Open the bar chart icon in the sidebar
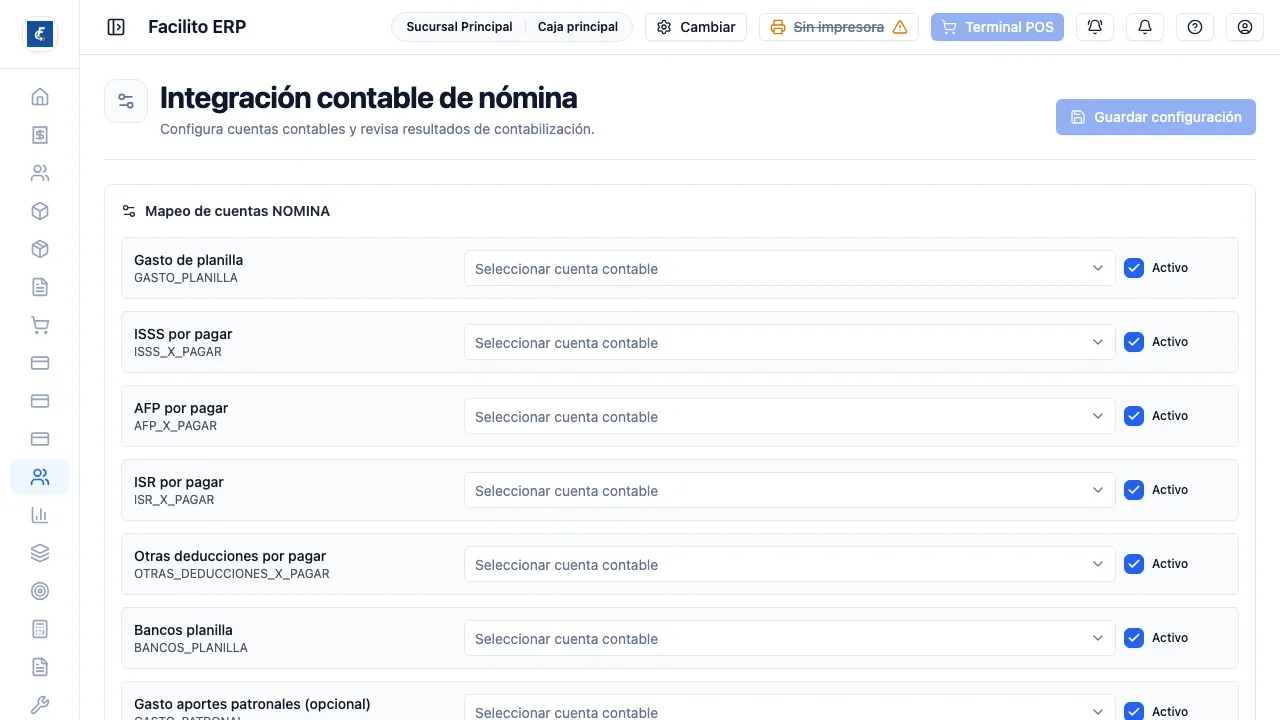Screen dimensions: 1280x720 point(40,515)
